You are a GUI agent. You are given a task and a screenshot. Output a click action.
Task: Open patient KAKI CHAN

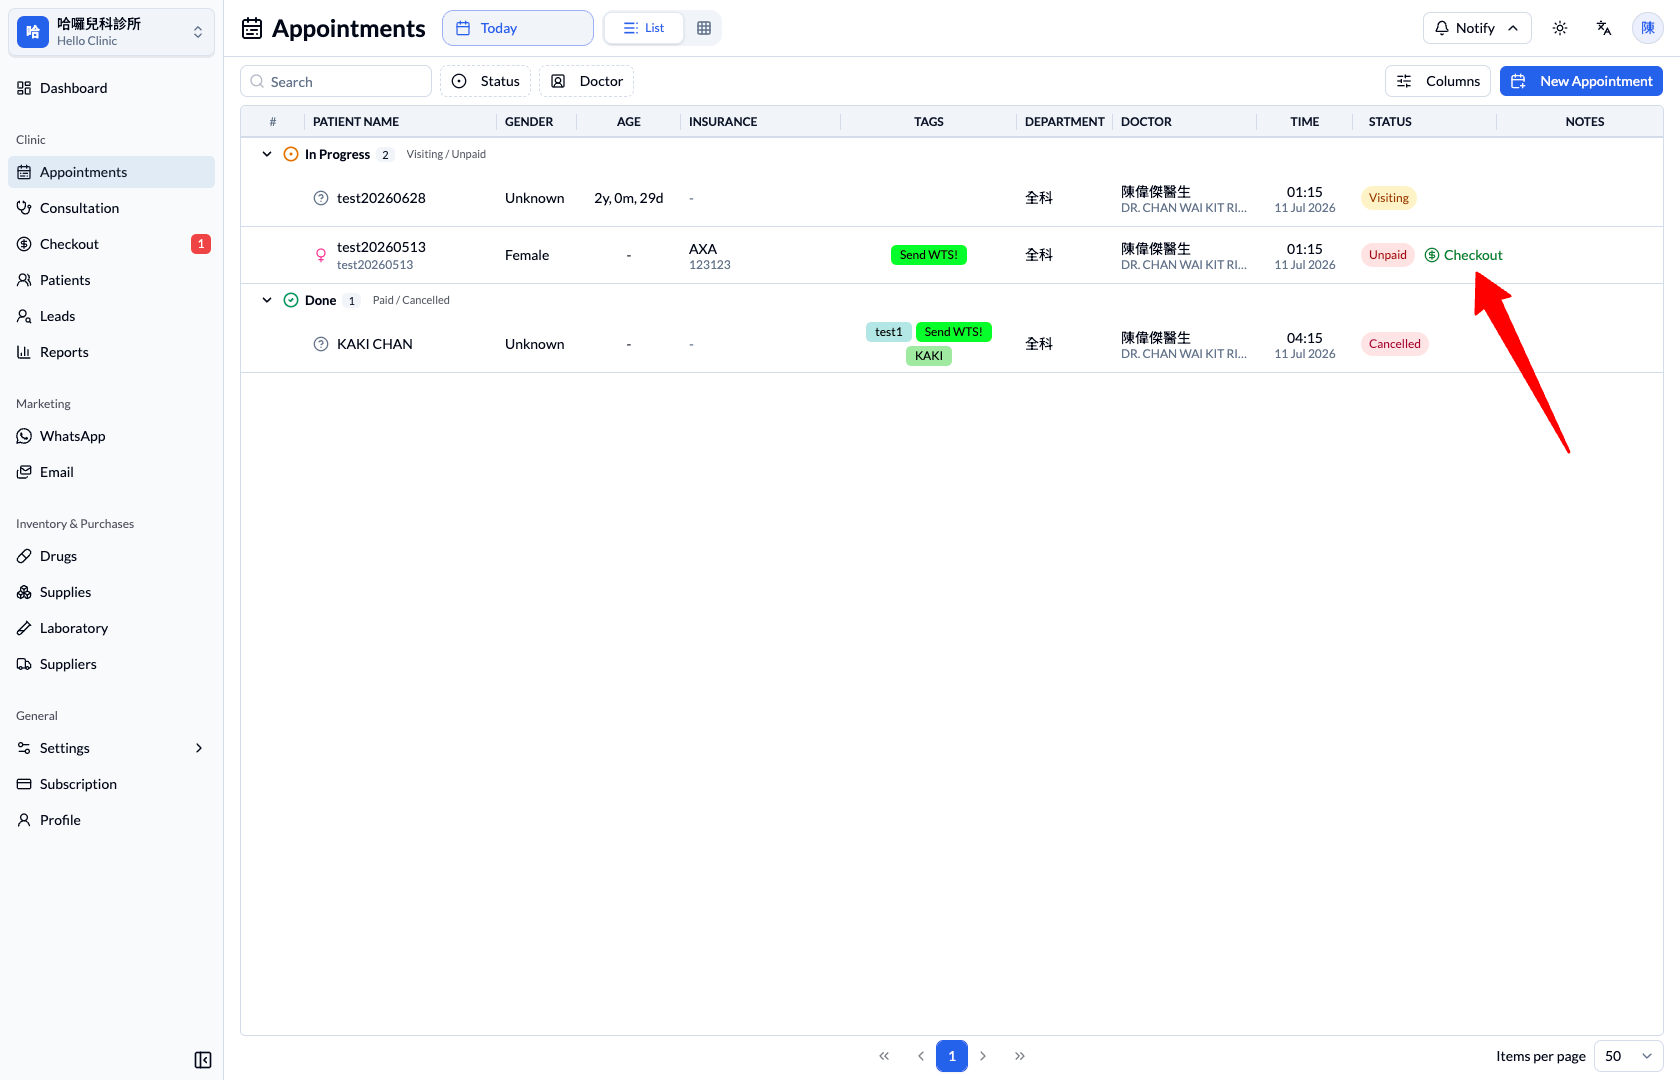[375, 344]
